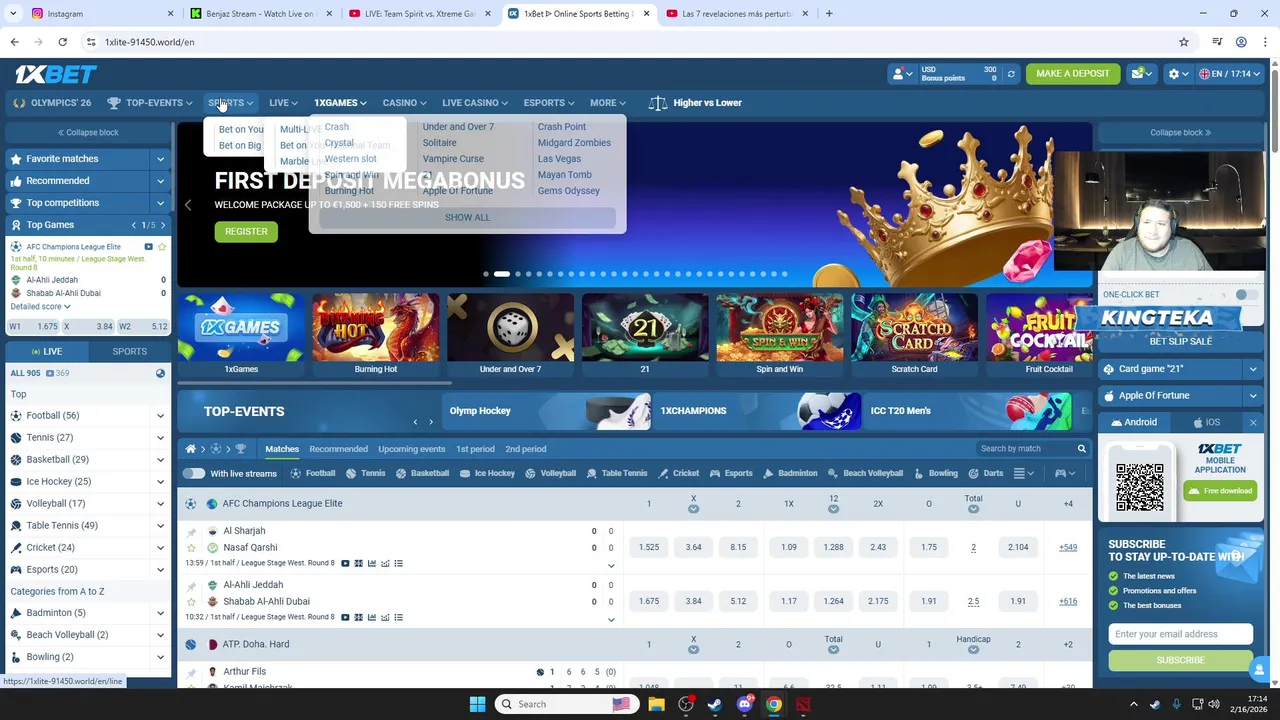
Task: Close the mobile application panel
Action: pos(1252,423)
